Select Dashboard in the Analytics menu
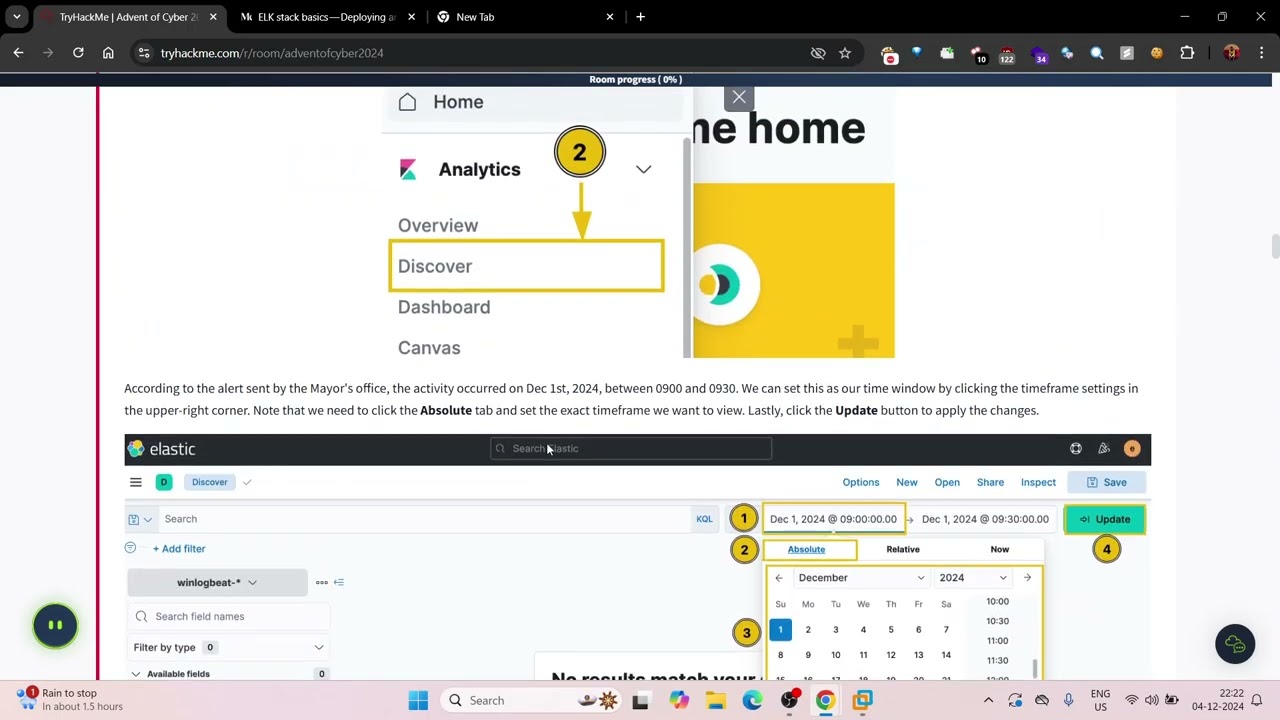 pos(444,307)
